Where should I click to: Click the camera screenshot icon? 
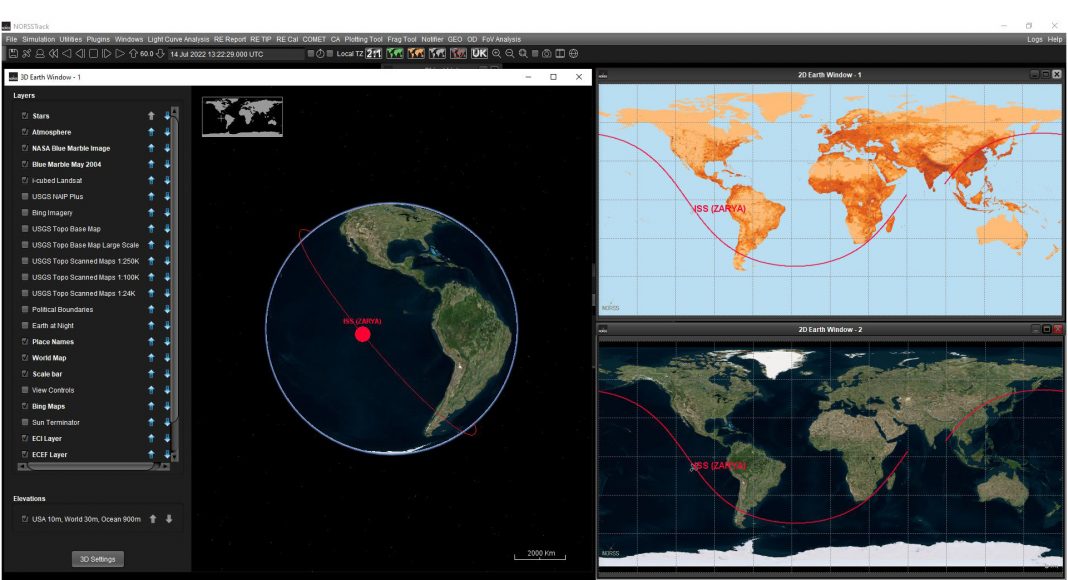pos(547,53)
